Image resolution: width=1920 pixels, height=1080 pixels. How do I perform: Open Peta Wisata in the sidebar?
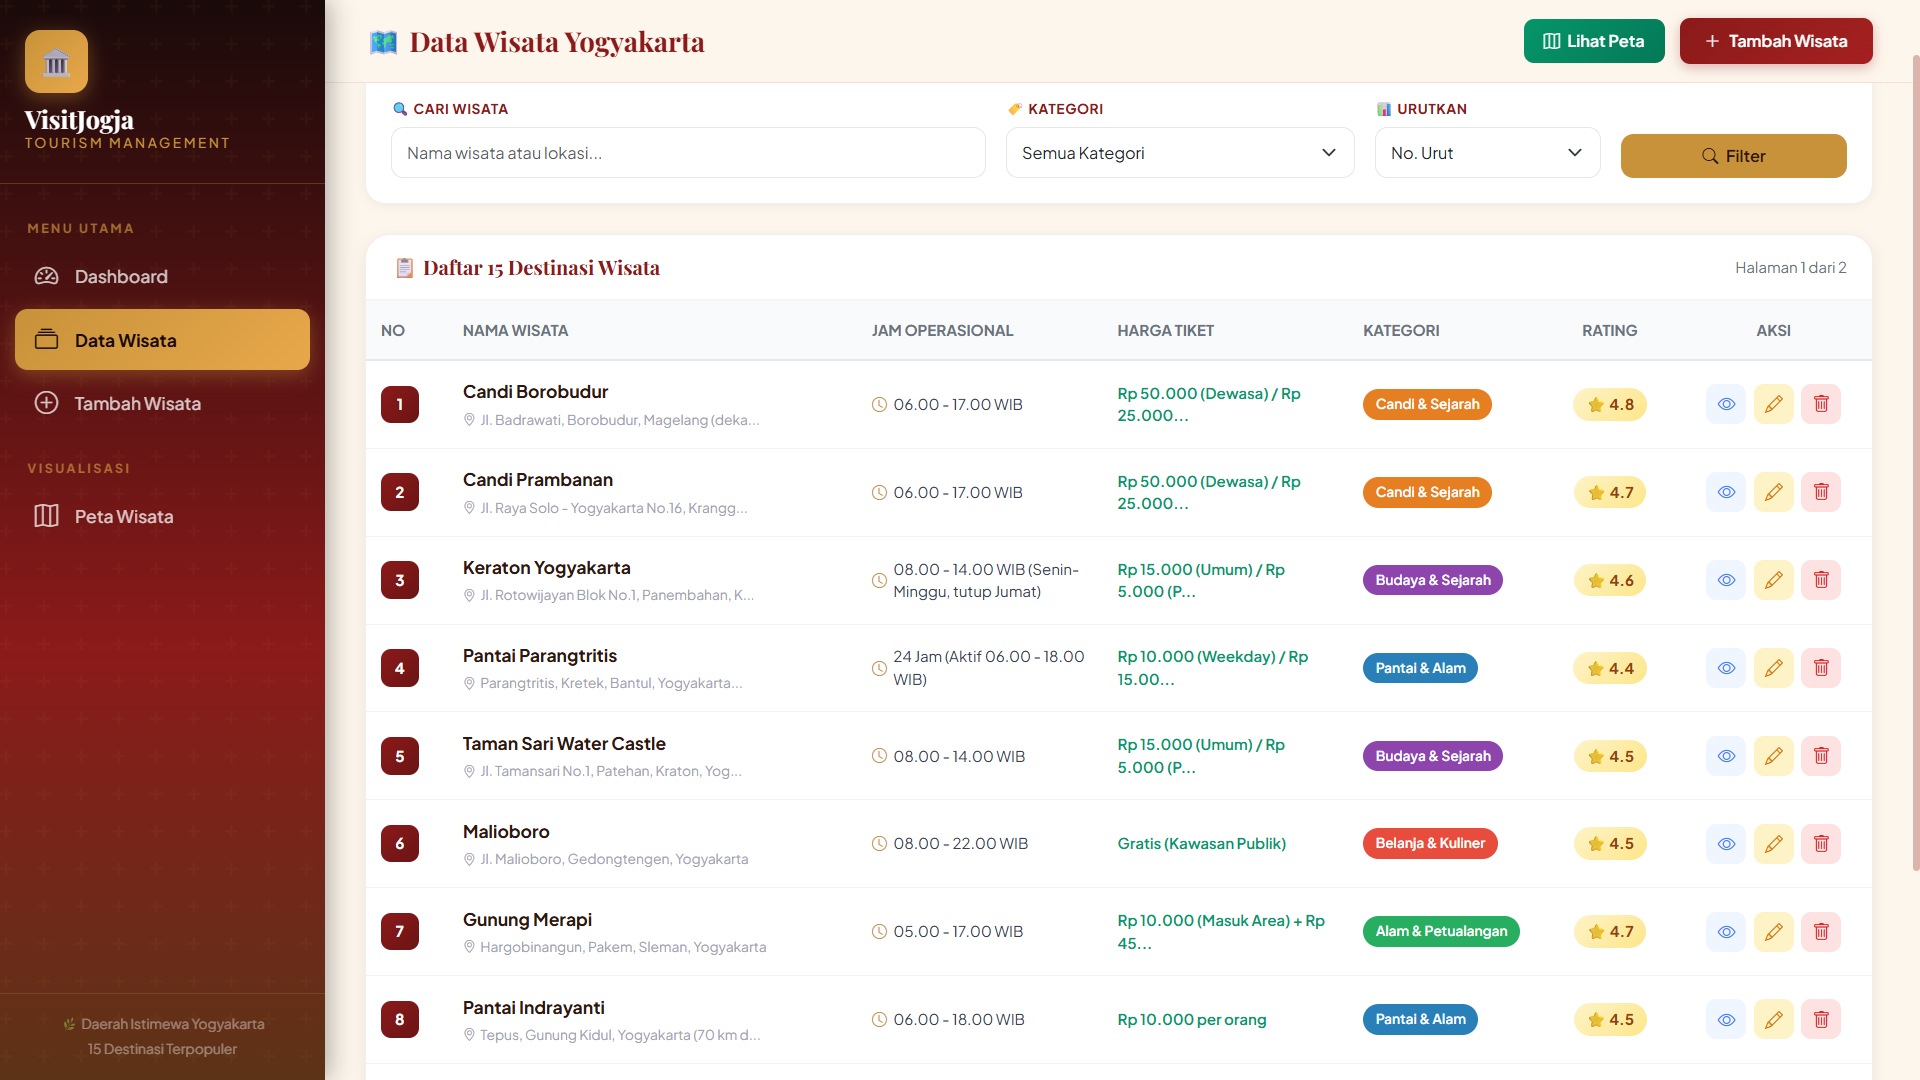tap(162, 516)
